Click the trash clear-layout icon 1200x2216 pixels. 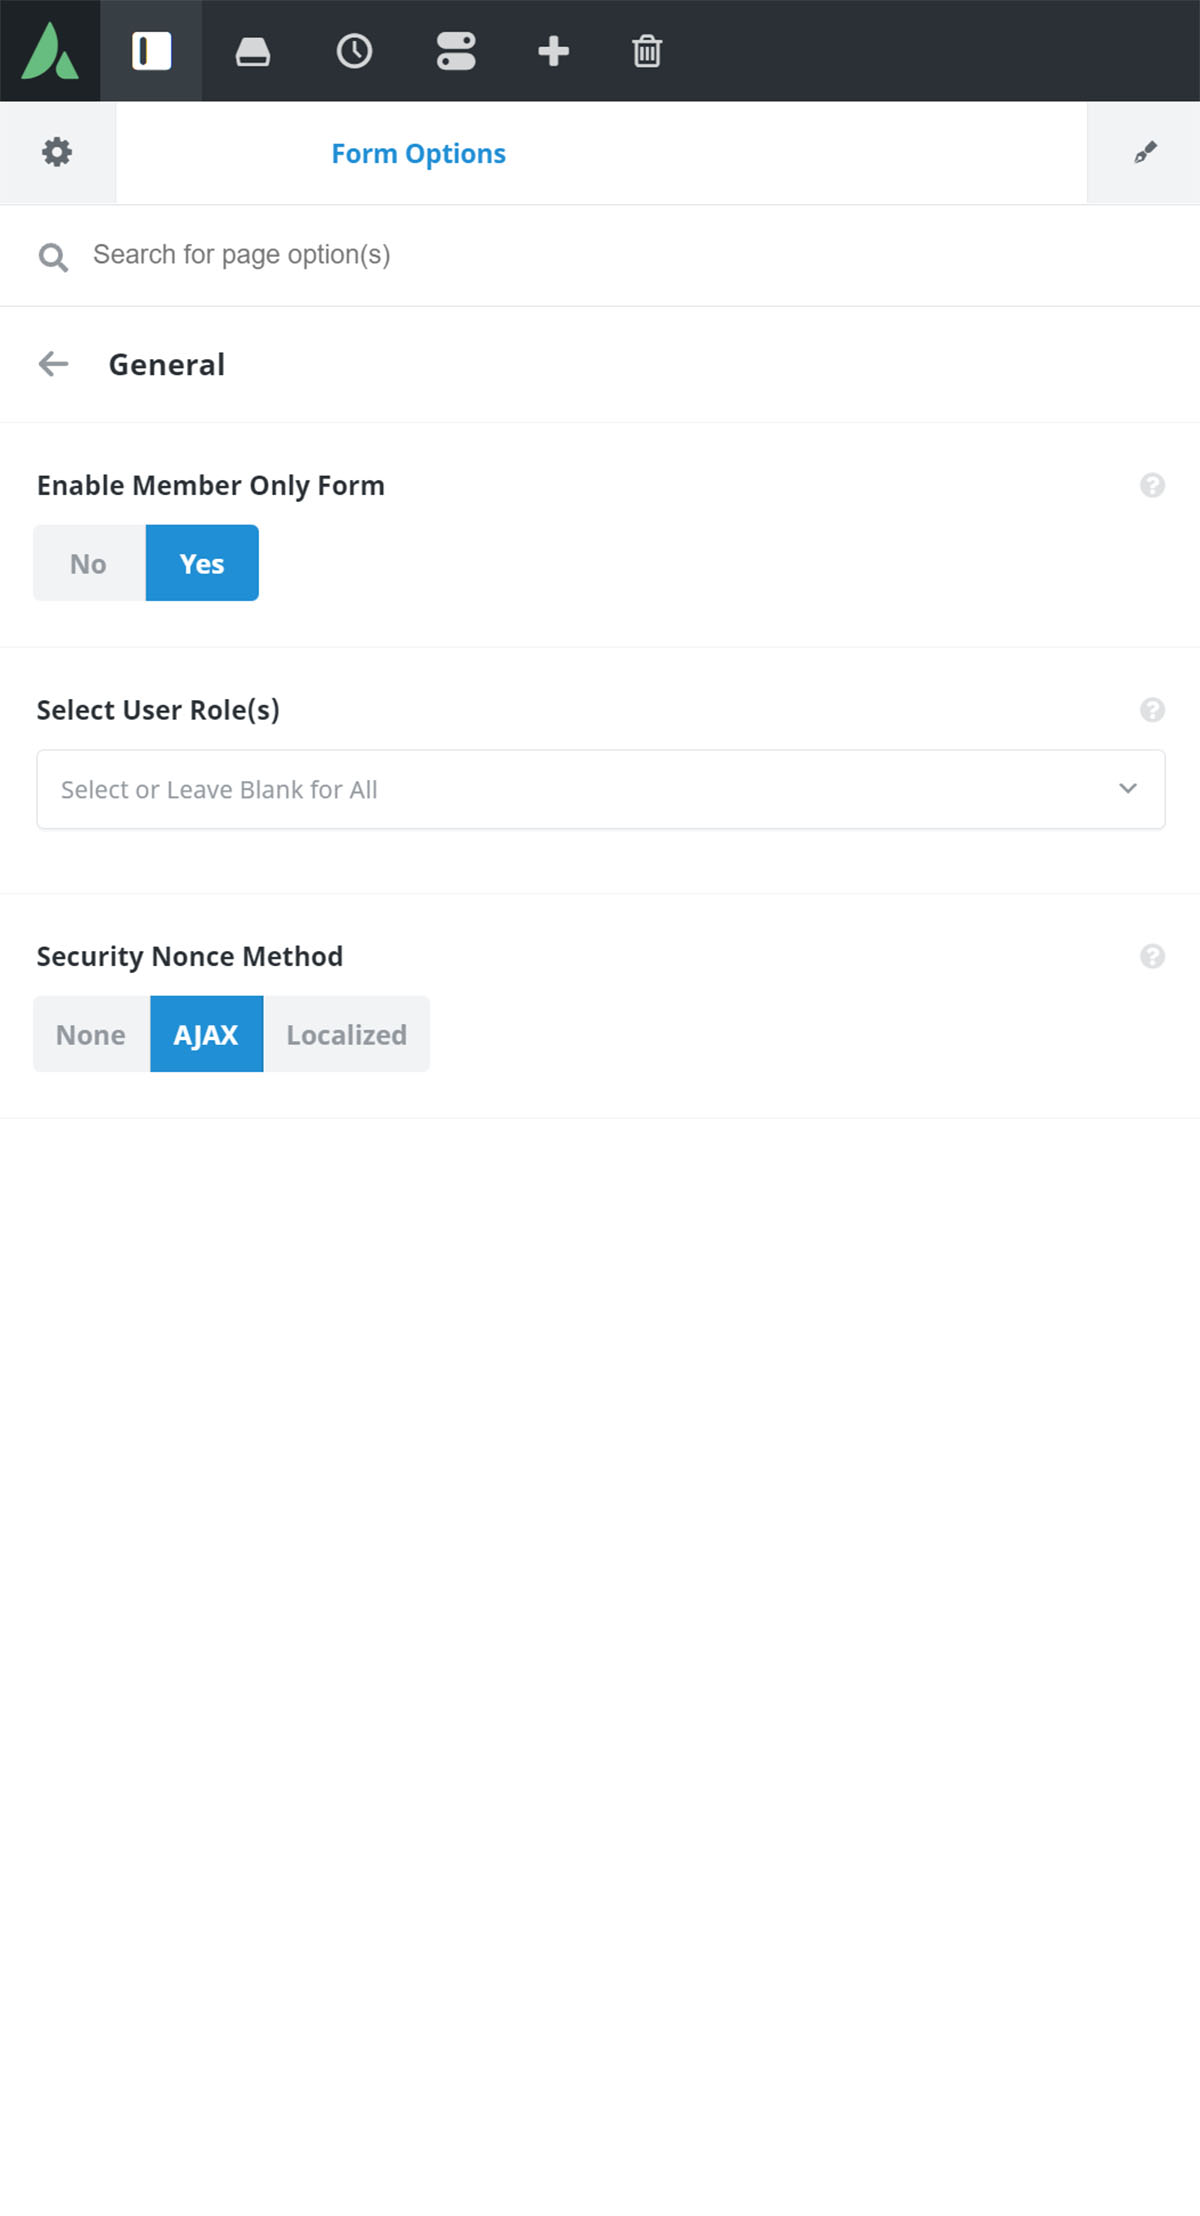(647, 51)
